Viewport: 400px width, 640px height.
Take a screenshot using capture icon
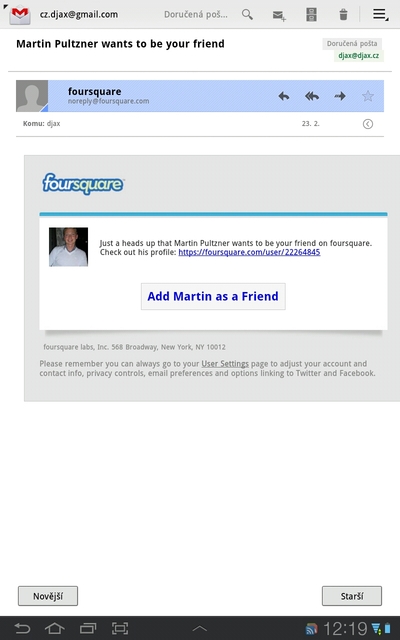point(120,628)
